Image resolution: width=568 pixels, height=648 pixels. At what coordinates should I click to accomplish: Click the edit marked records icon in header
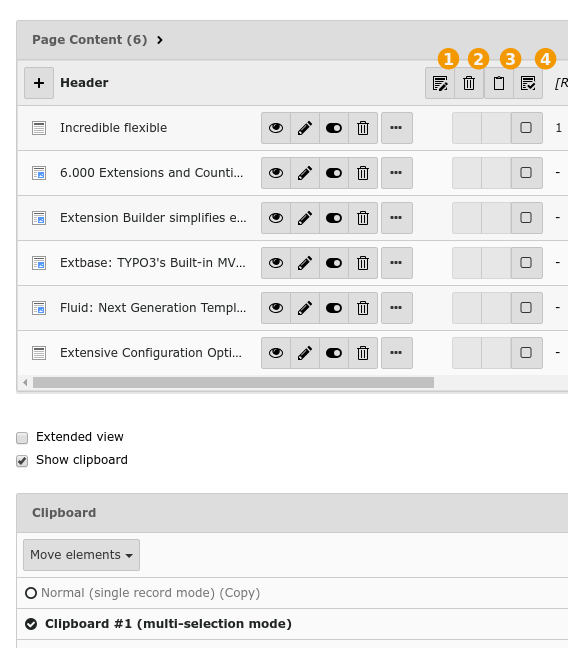pyautogui.click(x=440, y=83)
